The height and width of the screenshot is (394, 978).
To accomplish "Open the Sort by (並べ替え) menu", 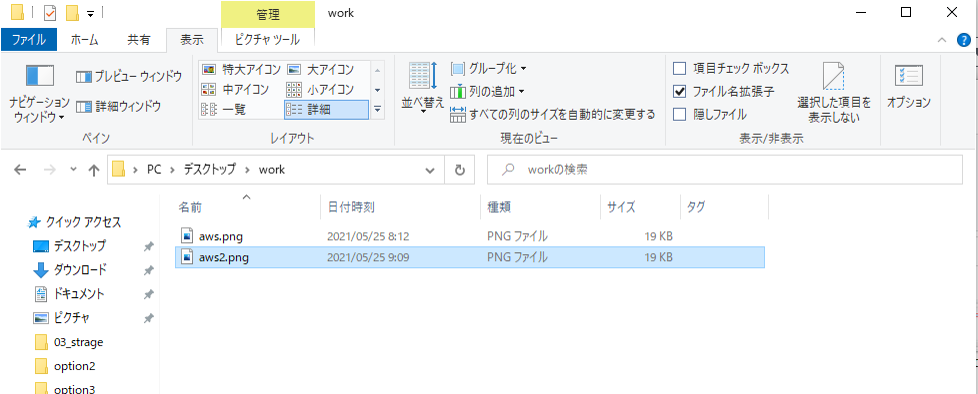I will (423, 87).
